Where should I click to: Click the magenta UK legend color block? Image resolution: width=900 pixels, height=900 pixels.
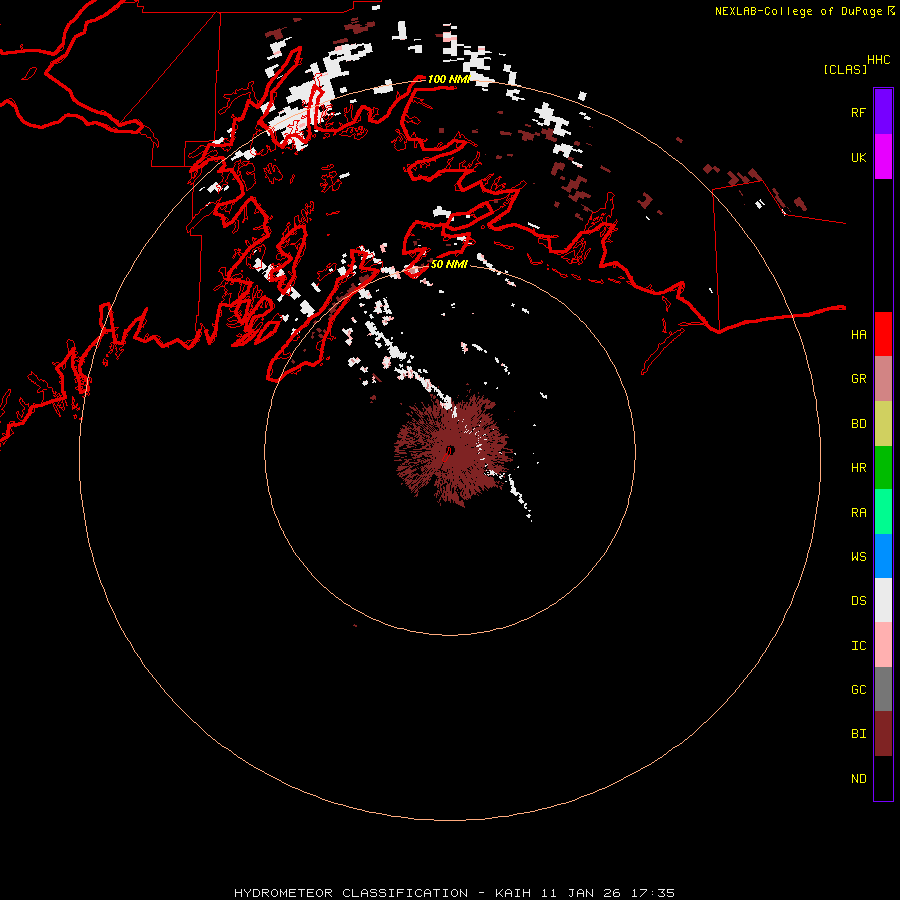point(883,157)
